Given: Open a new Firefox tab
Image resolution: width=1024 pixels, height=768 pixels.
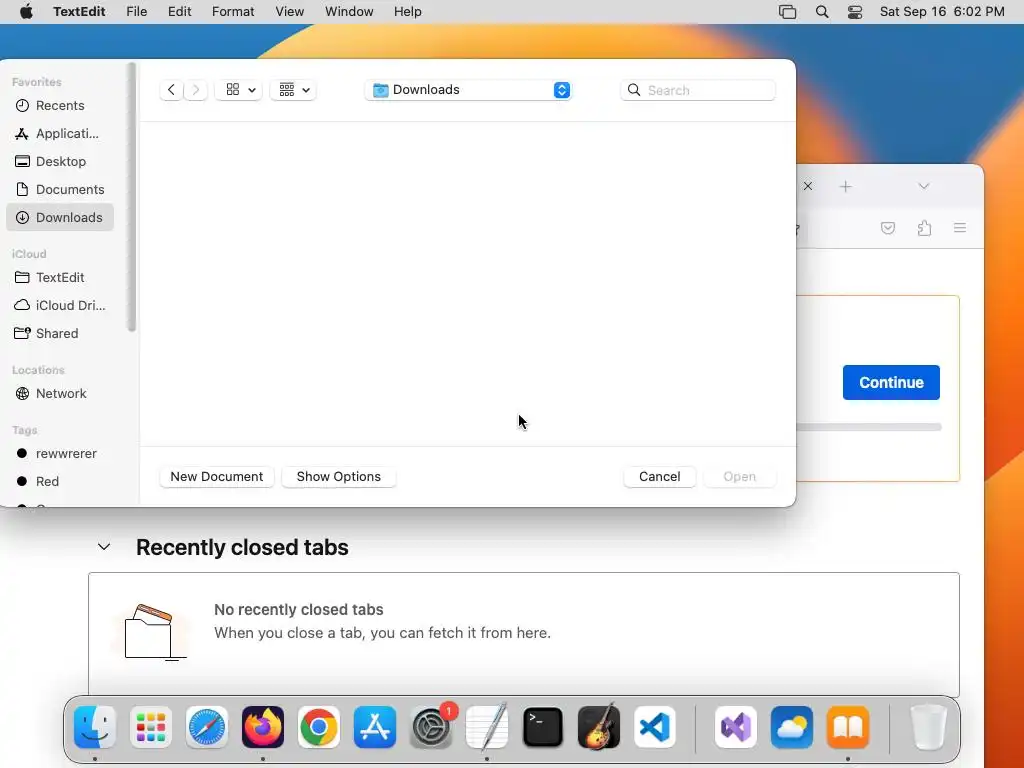Looking at the screenshot, I should point(846,187).
